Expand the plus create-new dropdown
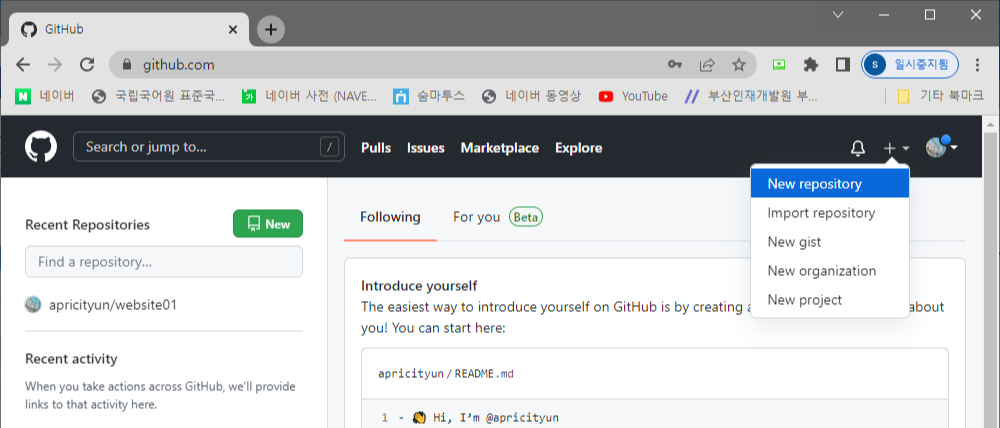The image size is (1000, 428). pos(897,148)
